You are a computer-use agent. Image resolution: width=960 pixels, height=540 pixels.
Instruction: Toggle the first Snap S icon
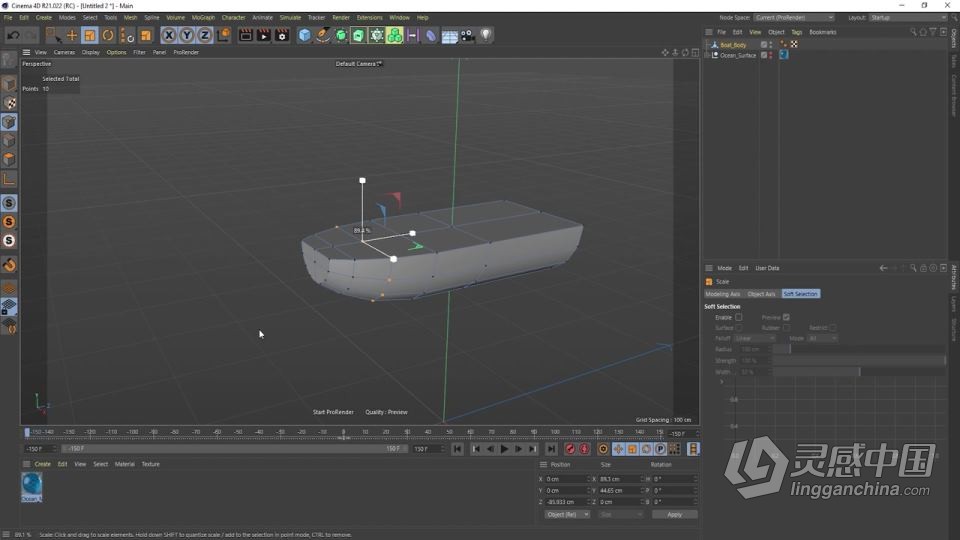point(9,203)
